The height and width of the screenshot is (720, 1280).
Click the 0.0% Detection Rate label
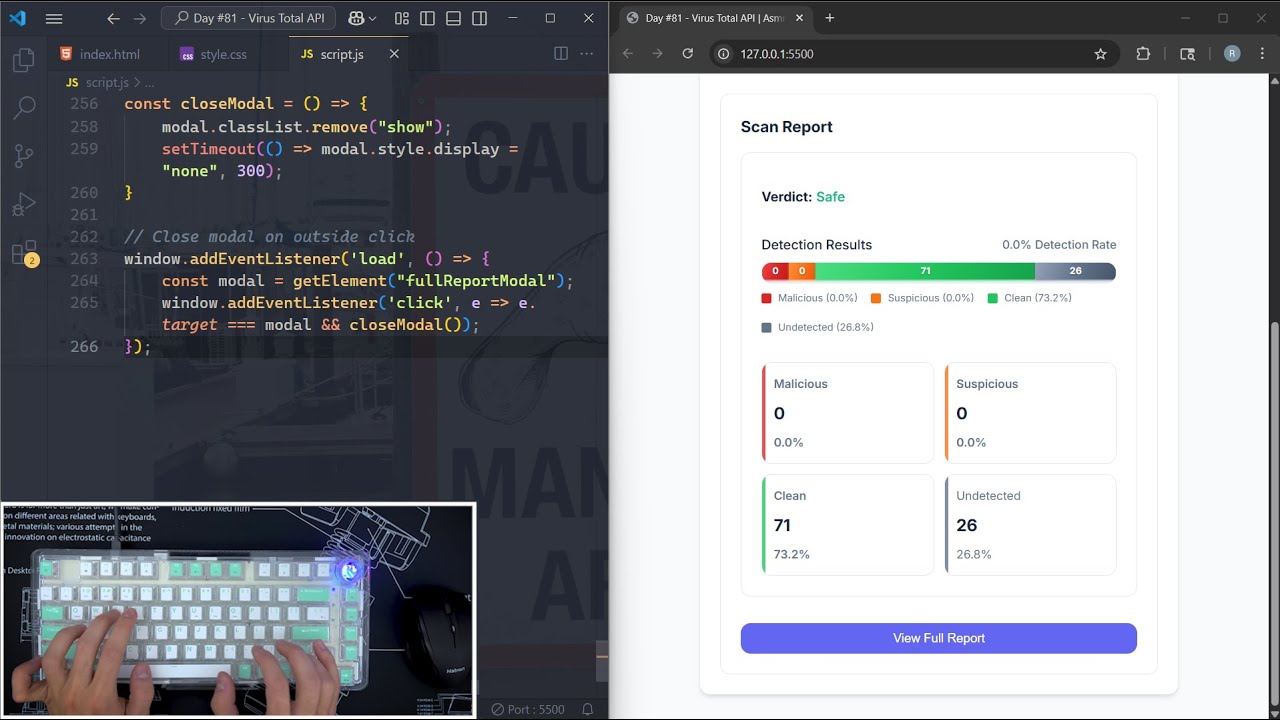(1059, 245)
